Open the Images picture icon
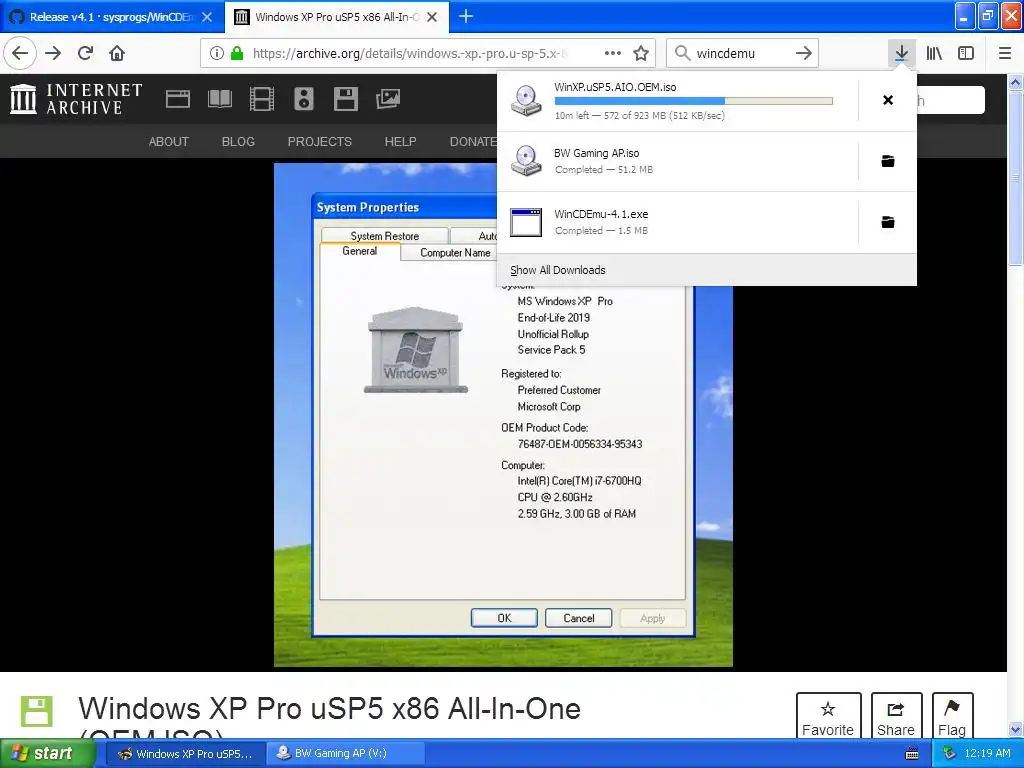 pos(388,99)
